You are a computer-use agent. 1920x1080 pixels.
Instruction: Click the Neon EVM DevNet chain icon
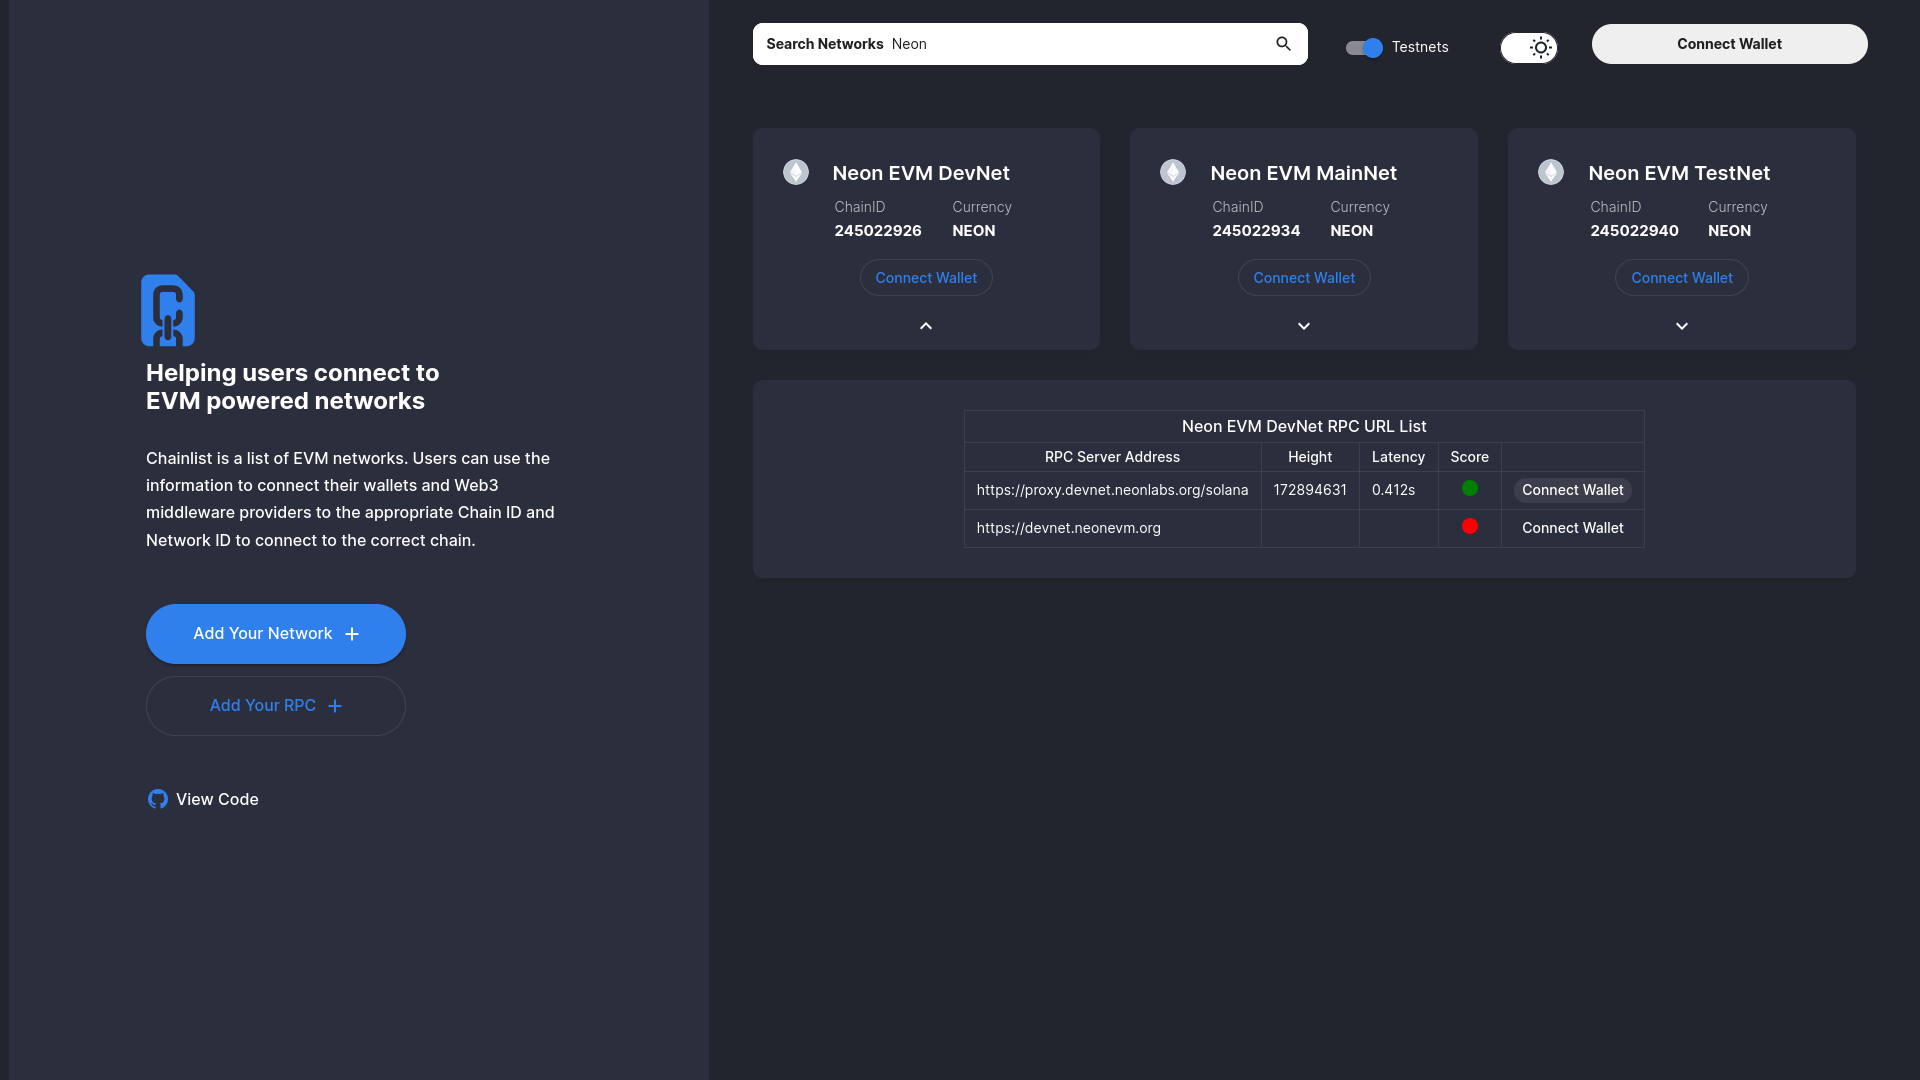(x=796, y=172)
